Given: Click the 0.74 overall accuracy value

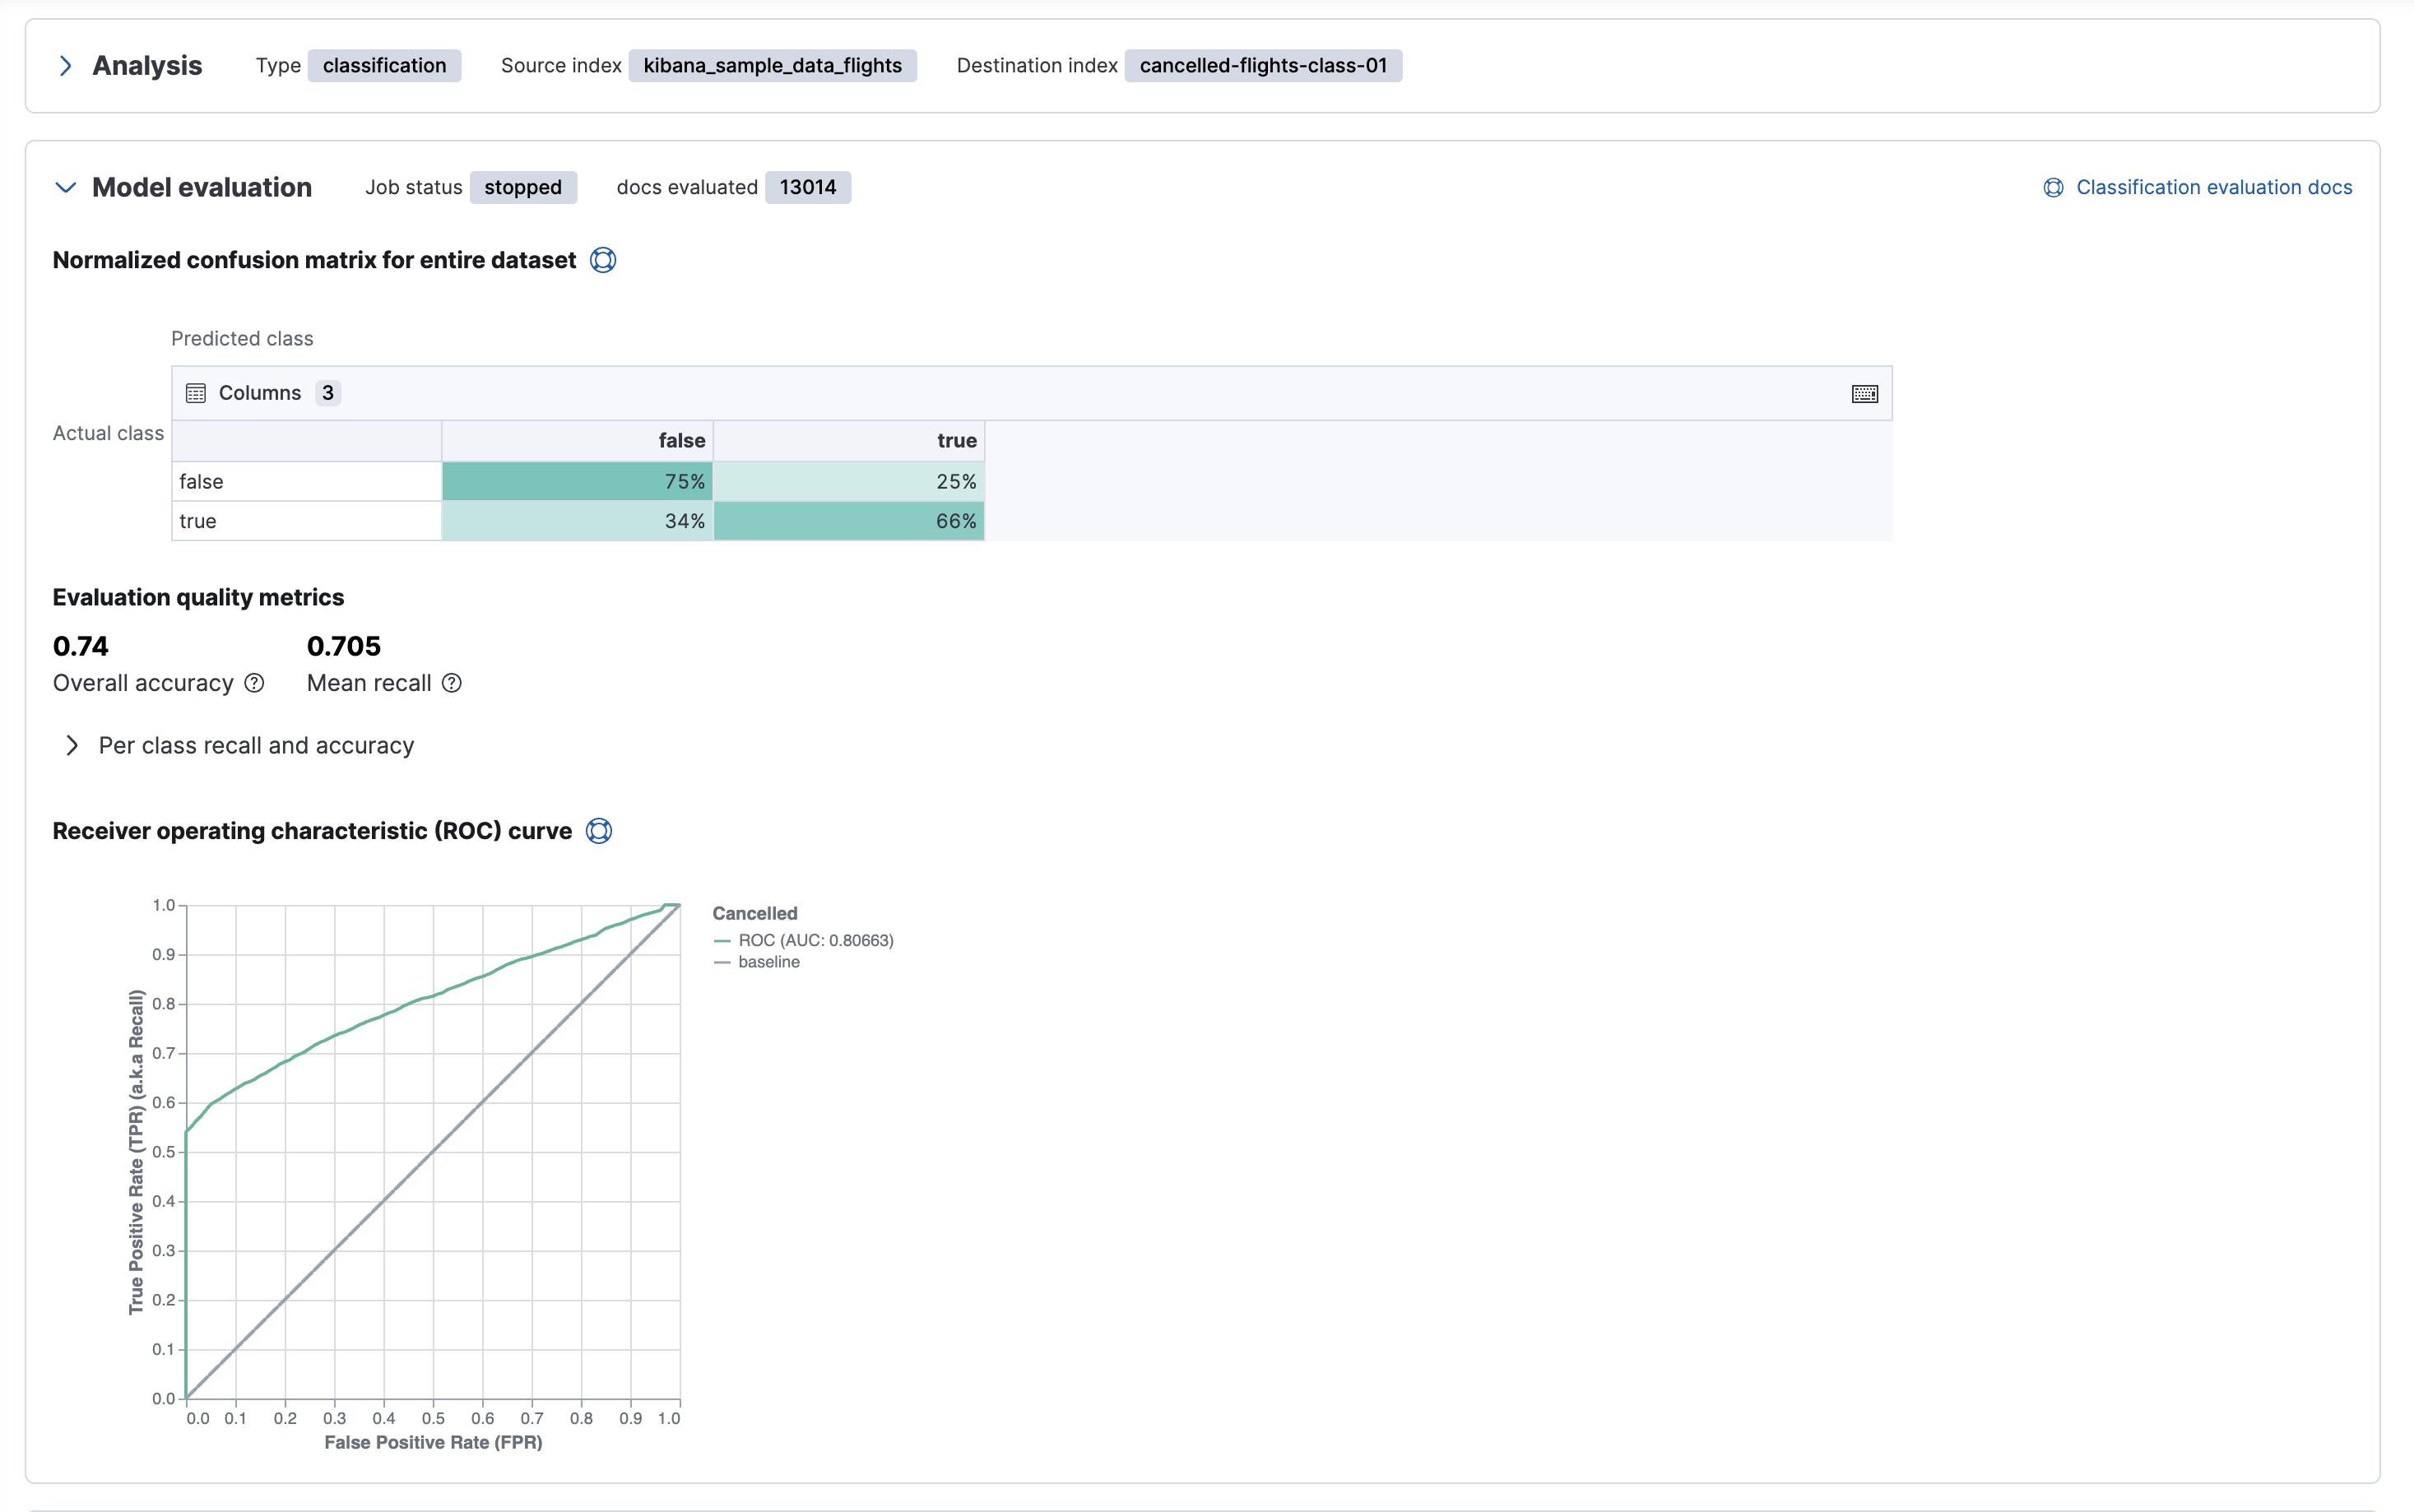Looking at the screenshot, I should pos(81,646).
